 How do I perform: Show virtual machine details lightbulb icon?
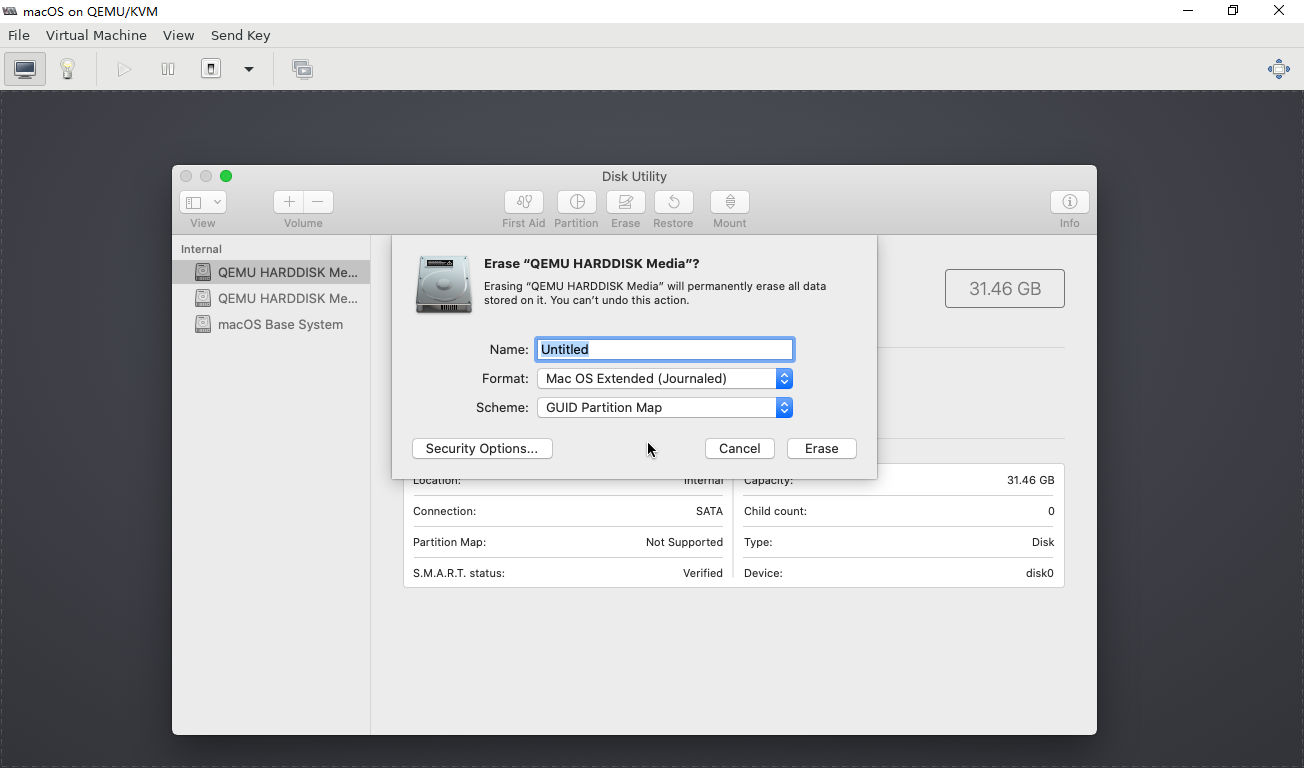point(67,69)
